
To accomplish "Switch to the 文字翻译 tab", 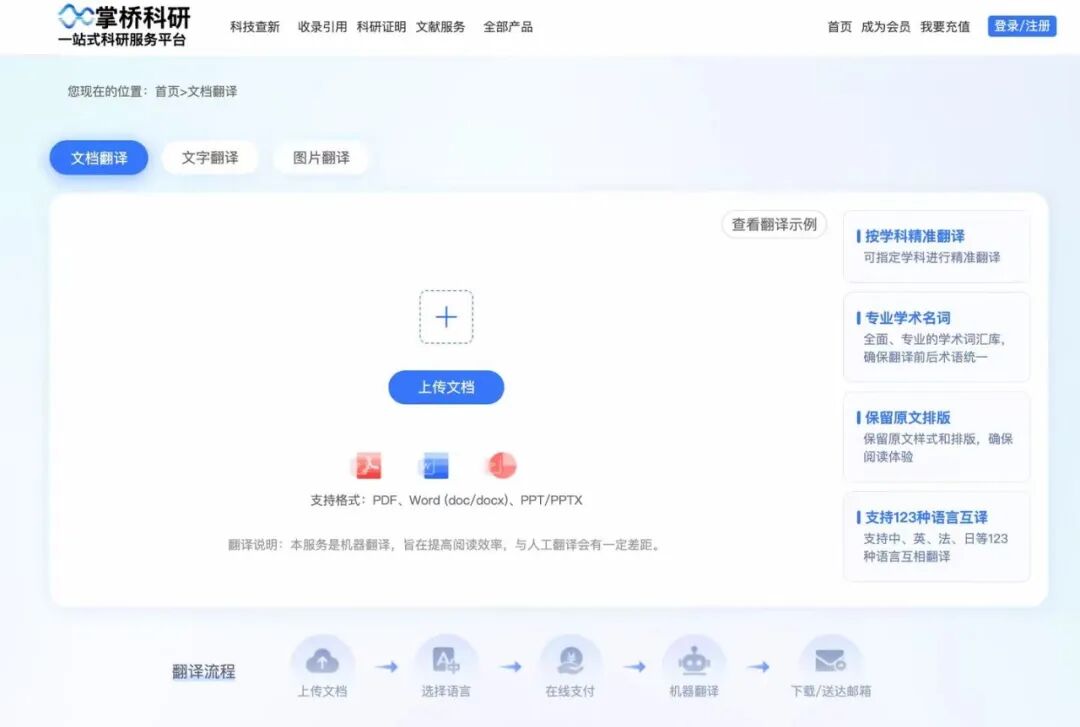I will (209, 157).
